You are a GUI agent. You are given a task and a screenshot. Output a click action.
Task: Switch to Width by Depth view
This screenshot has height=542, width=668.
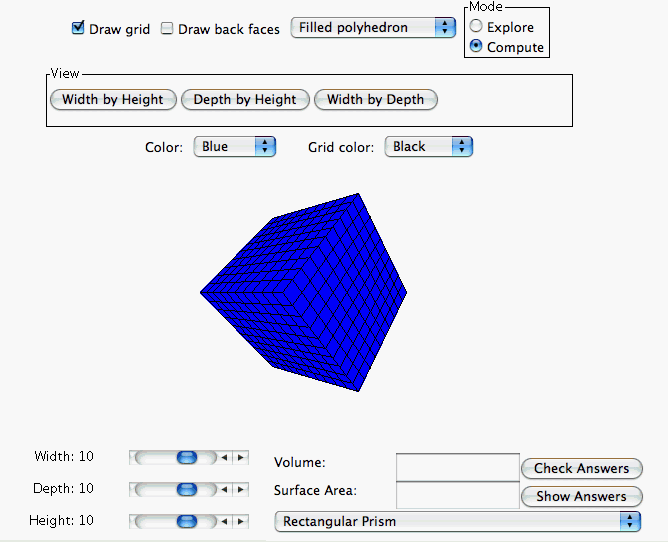[375, 99]
